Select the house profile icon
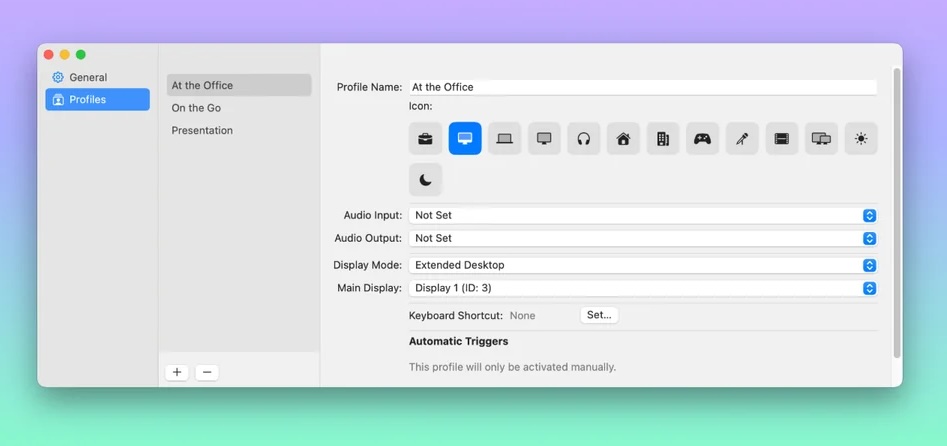Screen dimensions: 947x446 [x=623, y=139]
